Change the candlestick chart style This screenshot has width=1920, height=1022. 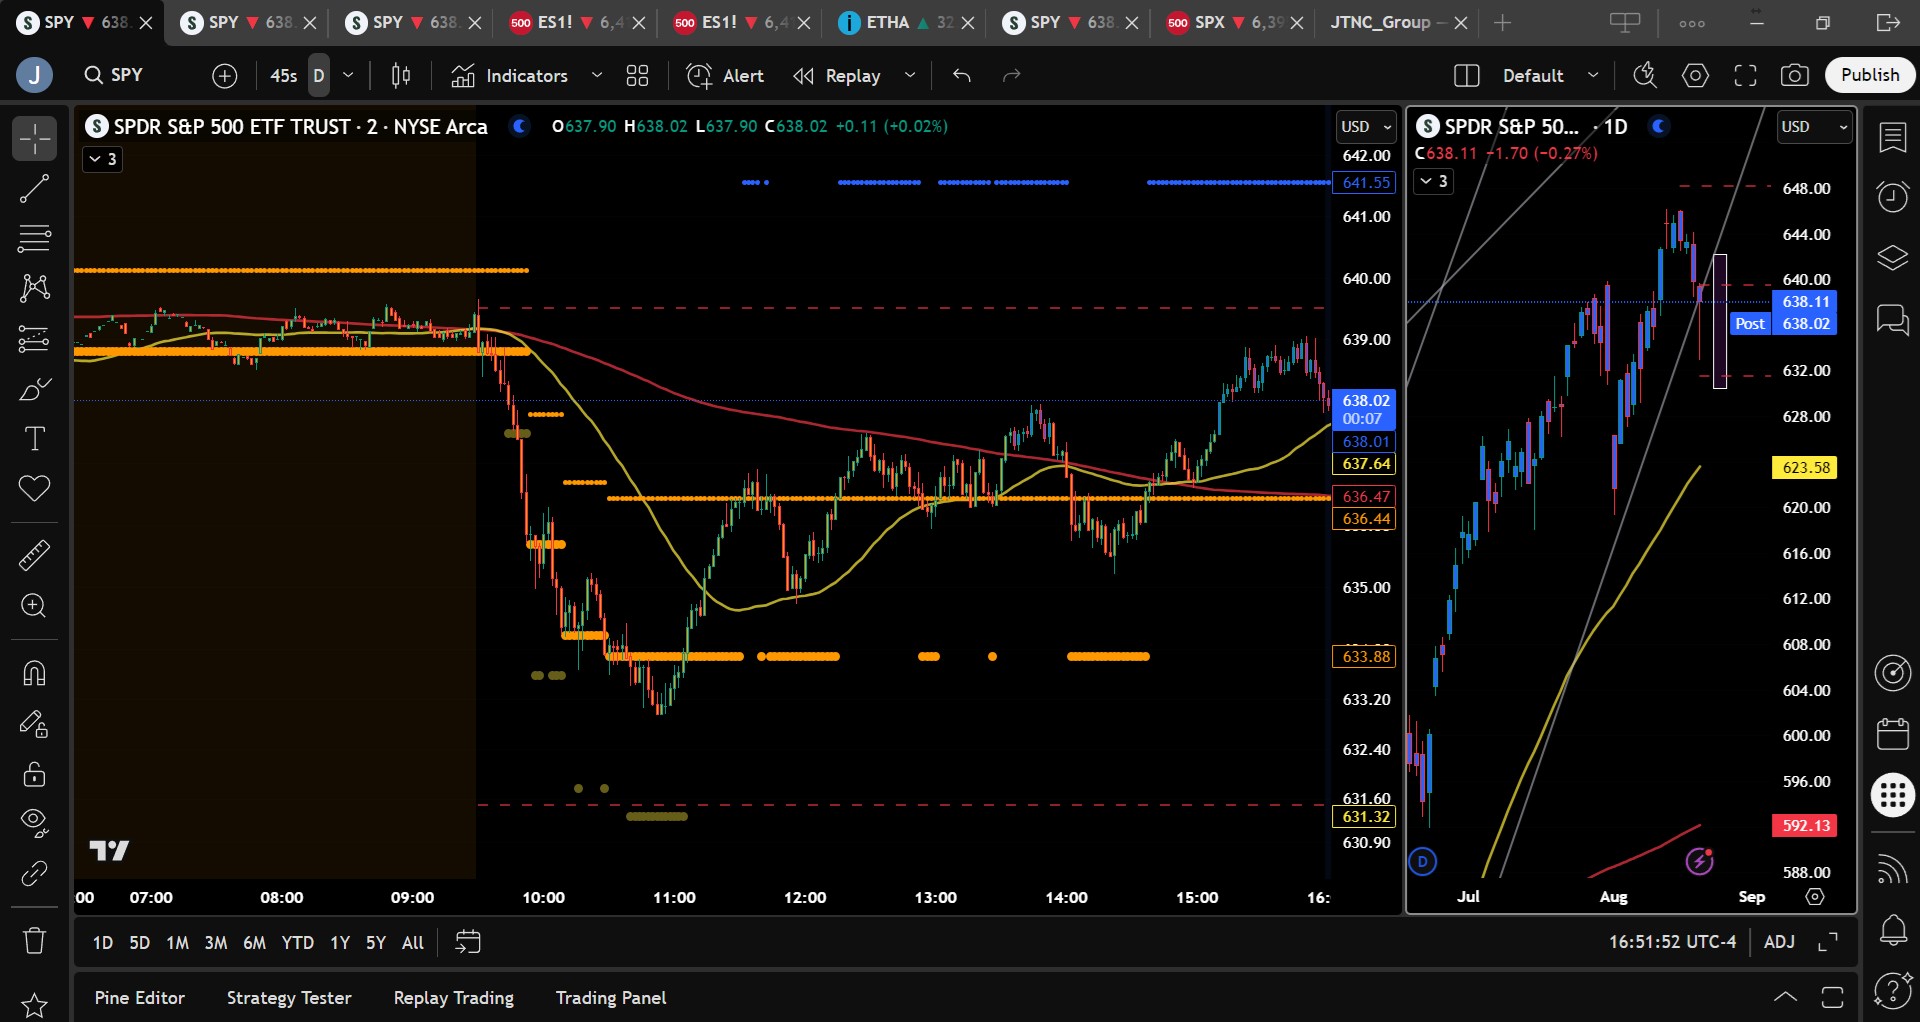[401, 75]
